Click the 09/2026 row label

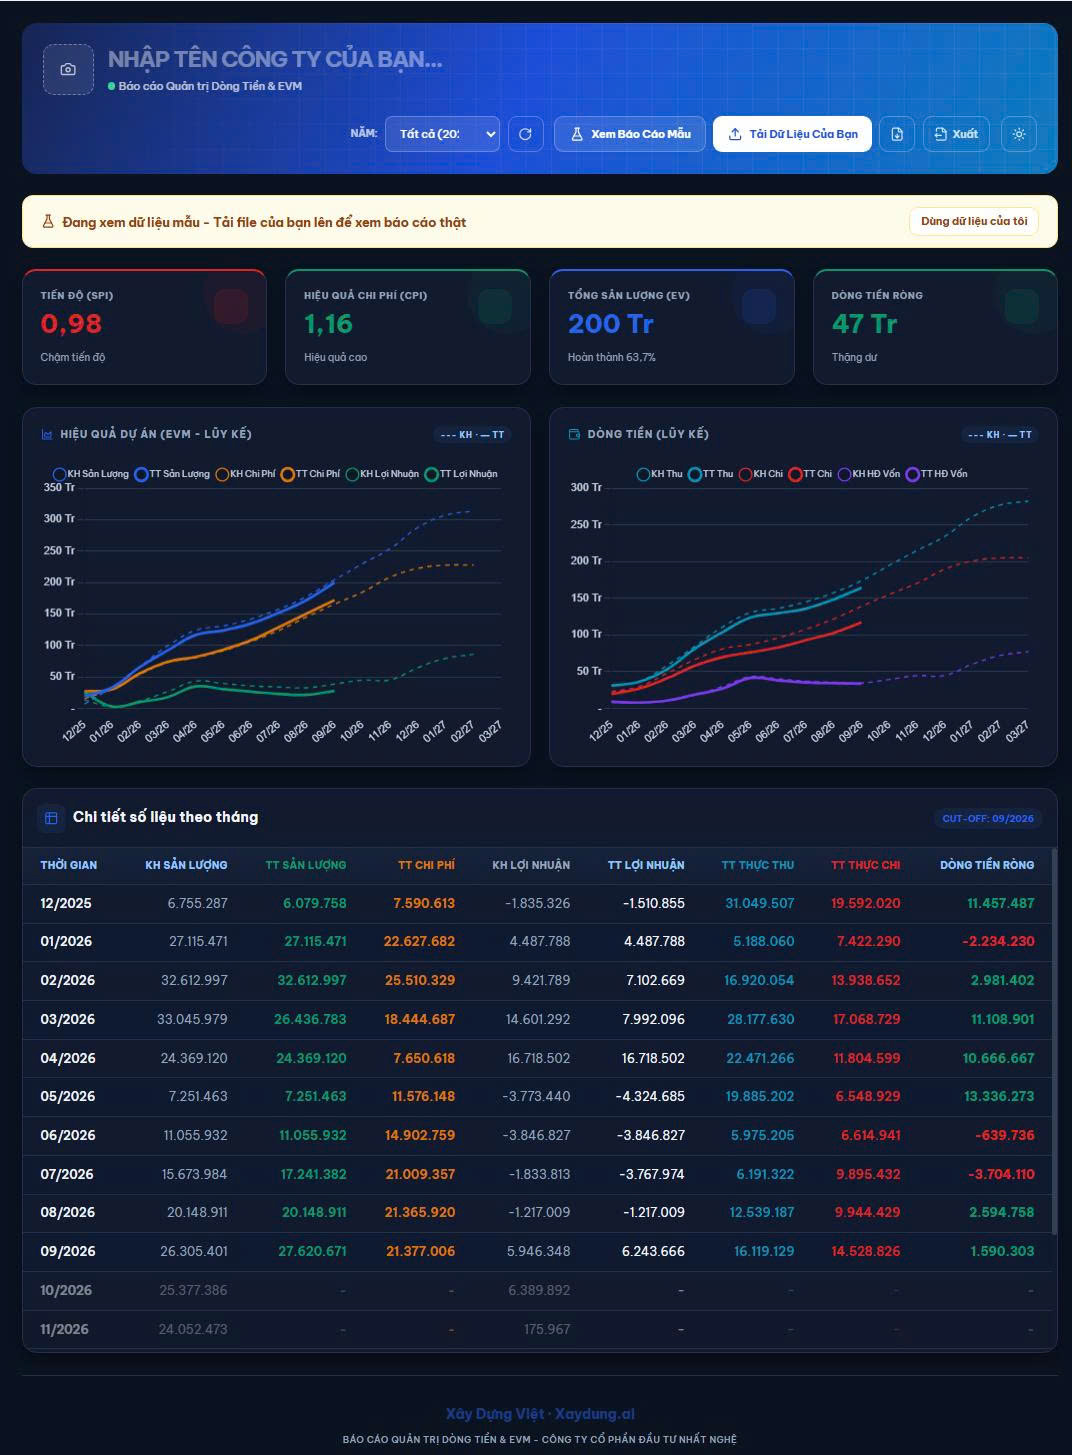tap(68, 1251)
